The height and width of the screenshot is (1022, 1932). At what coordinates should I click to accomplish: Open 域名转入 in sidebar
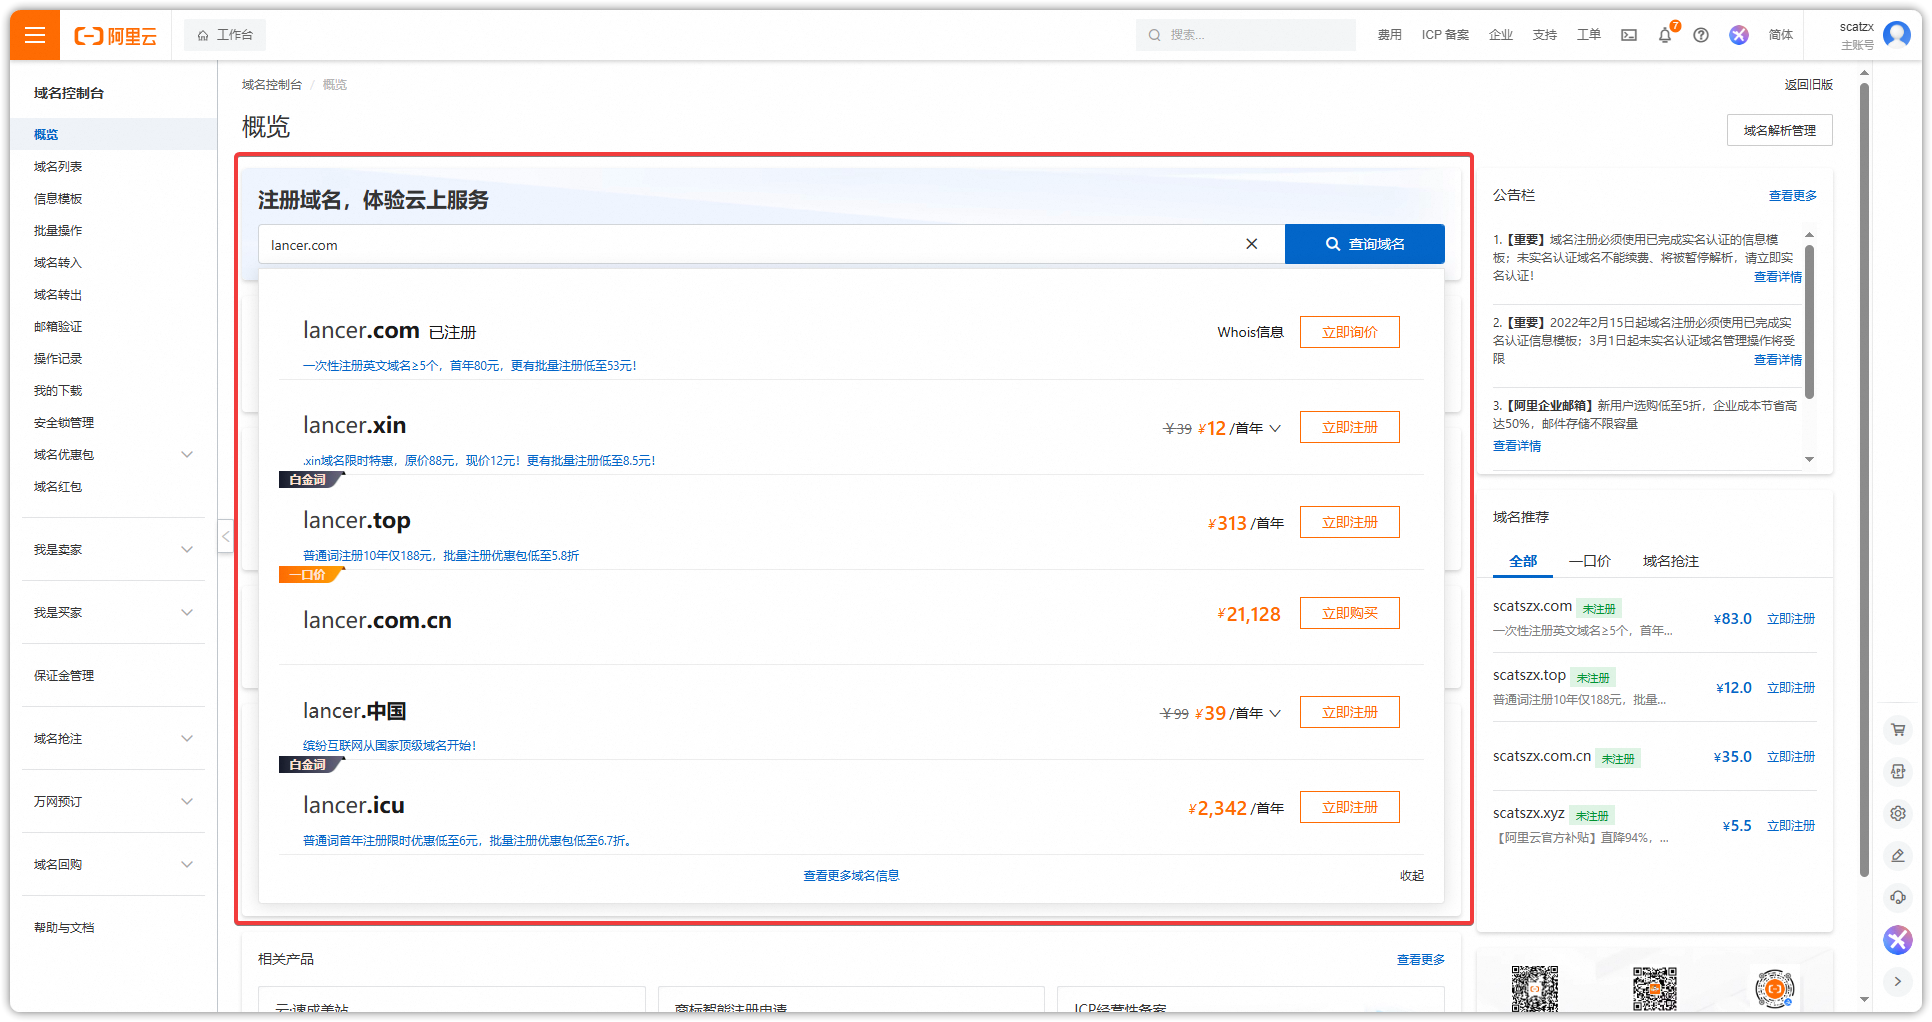(x=58, y=263)
